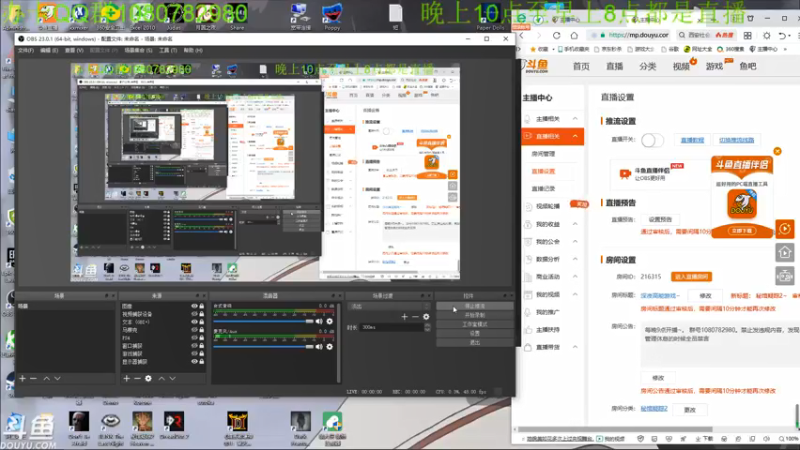This screenshot has width=800, height=450.
Task: Open download manager in browser status bar
Action: pos(704,439)
